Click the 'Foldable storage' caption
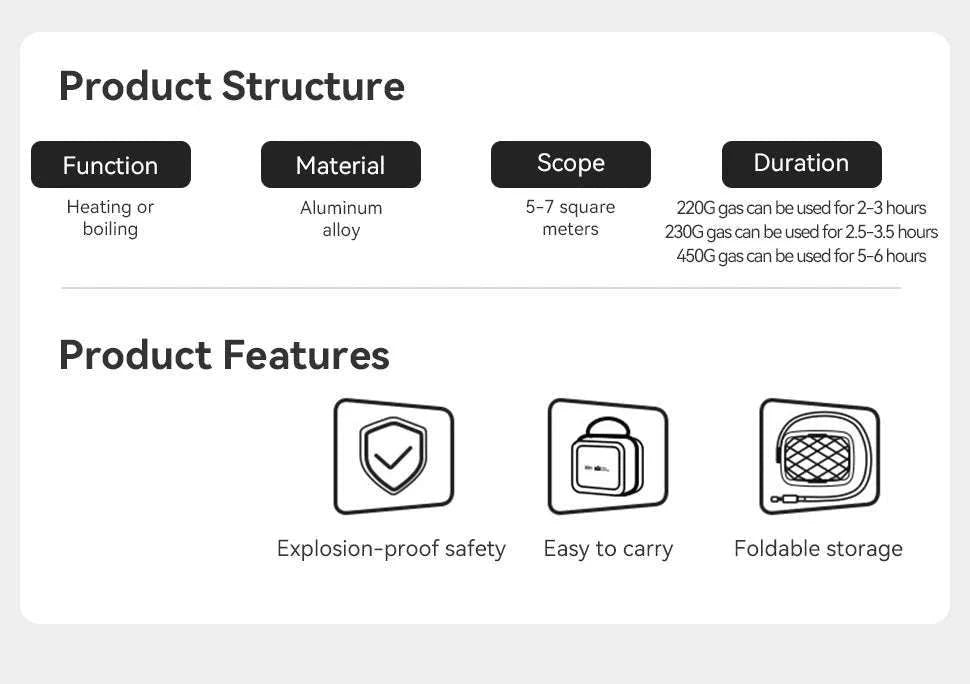Image resolution: width=970 pixels, height=684 pixels. pos(818,549)
